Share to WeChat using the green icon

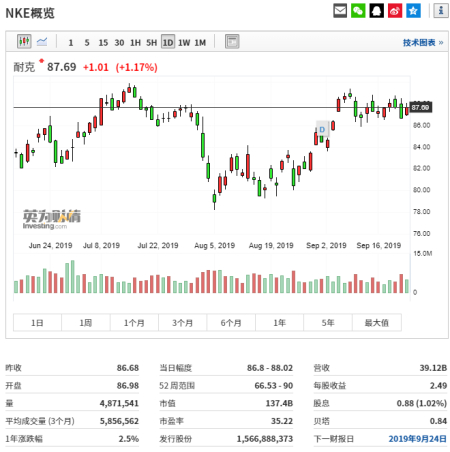coord(358,11)
